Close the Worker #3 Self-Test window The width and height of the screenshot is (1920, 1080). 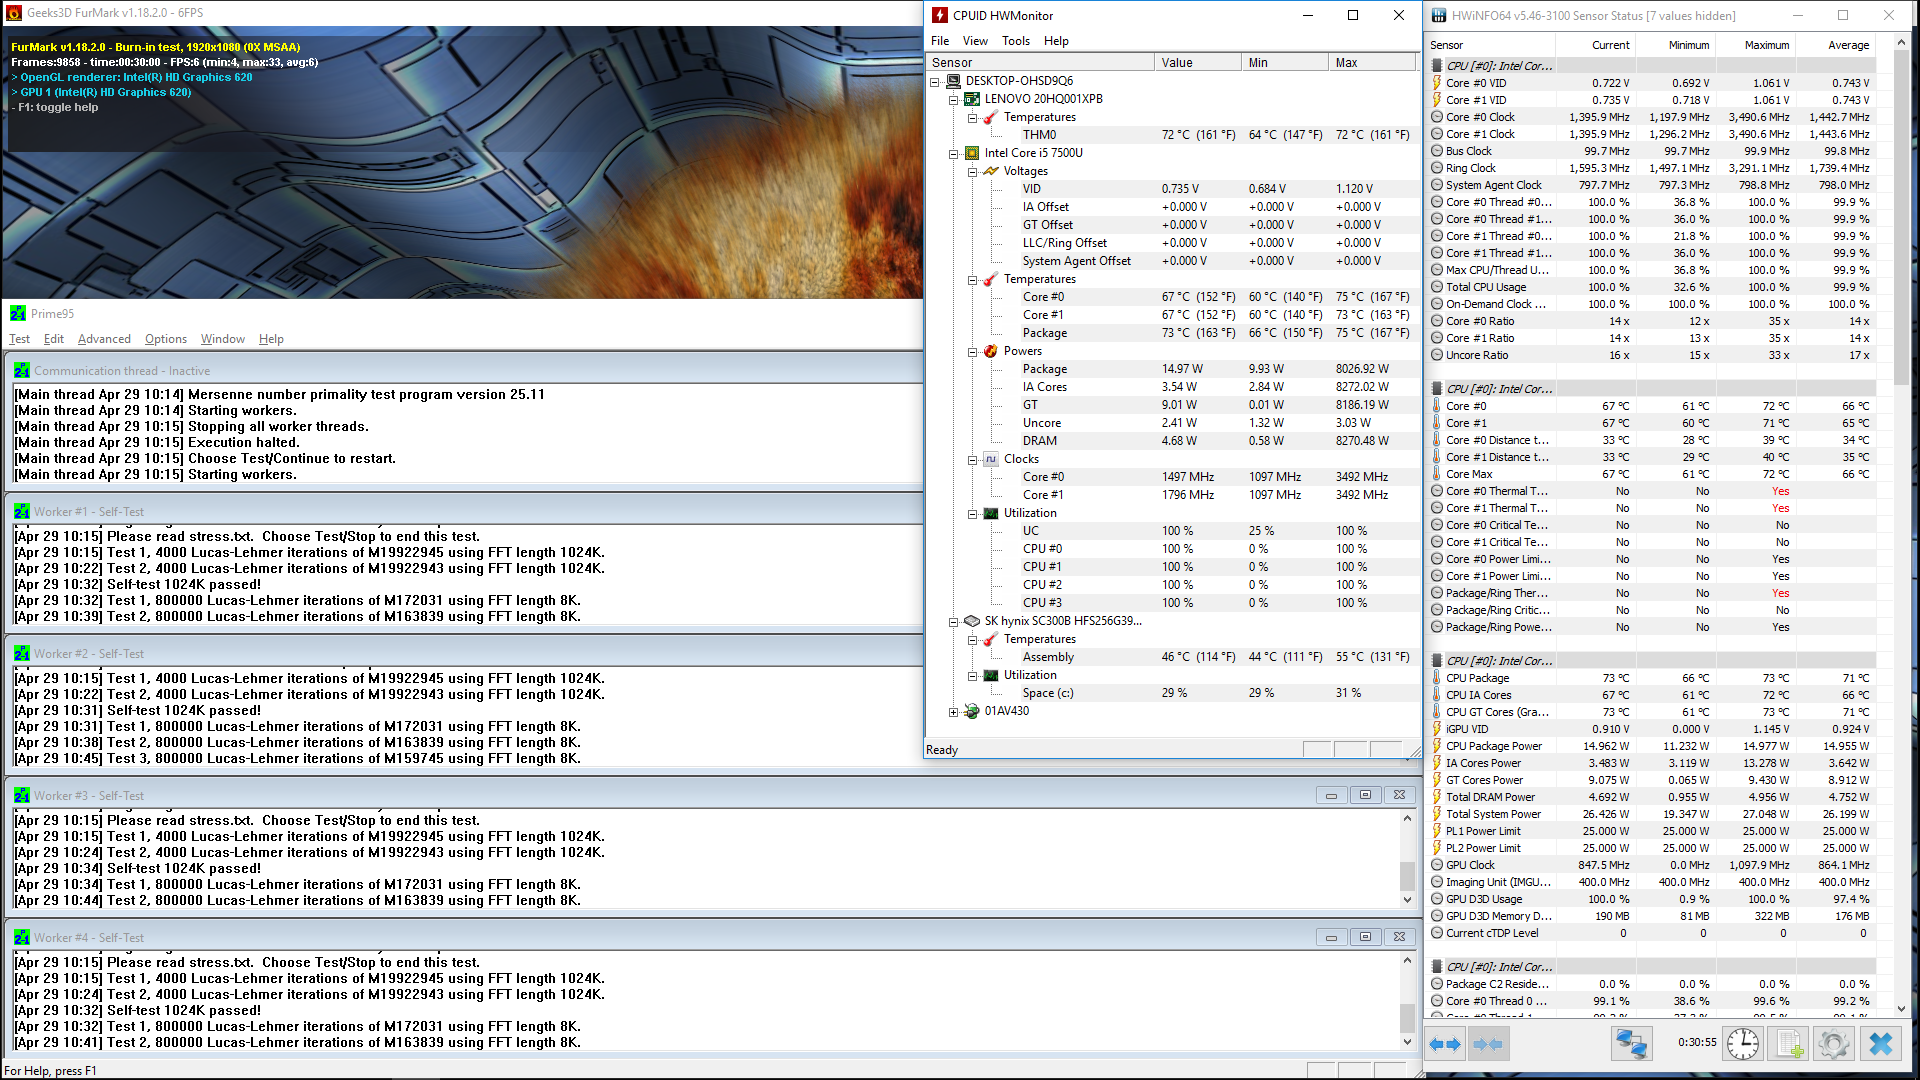click(1399, 796)
